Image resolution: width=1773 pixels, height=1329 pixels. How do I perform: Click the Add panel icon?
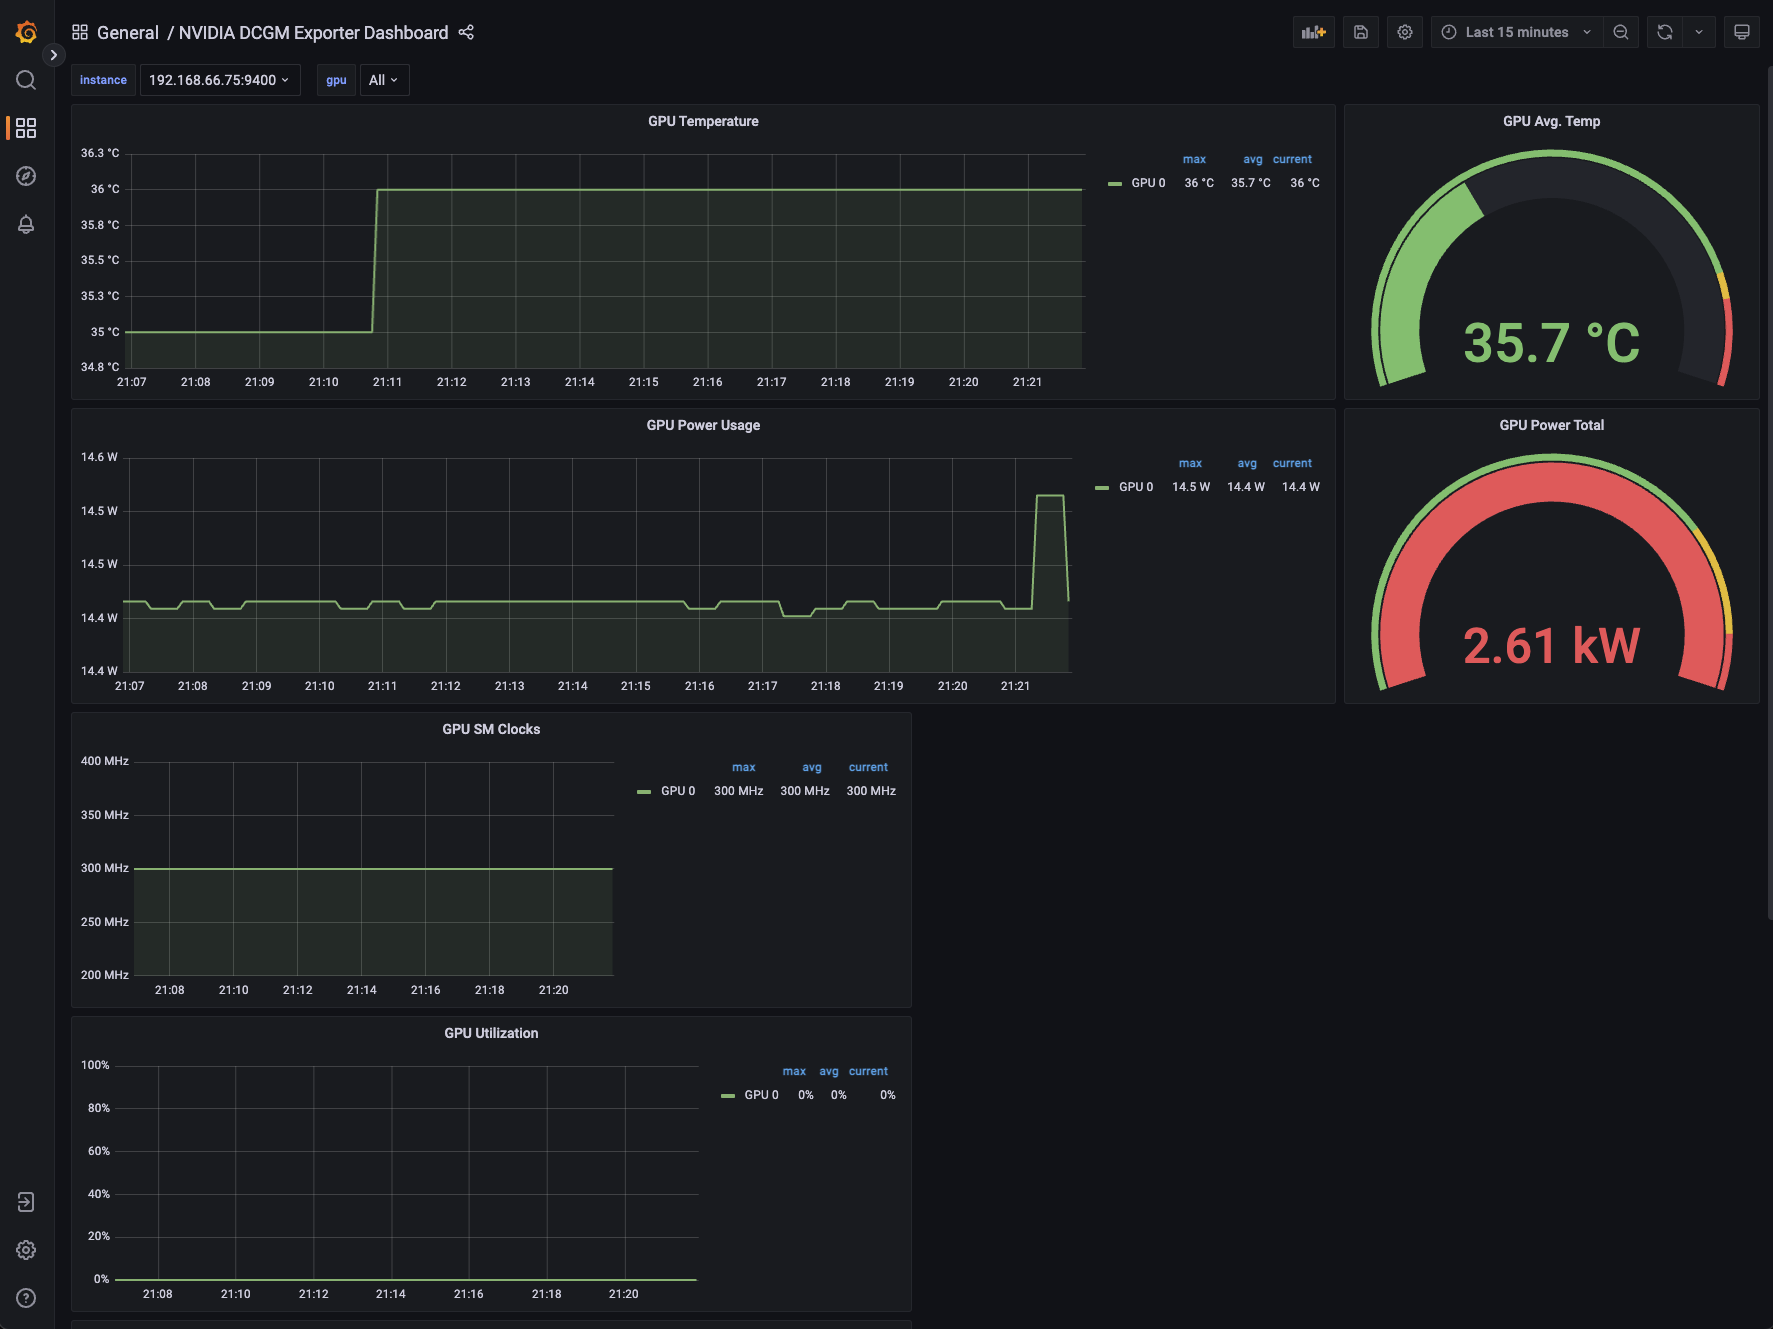tap(1313, 32)
